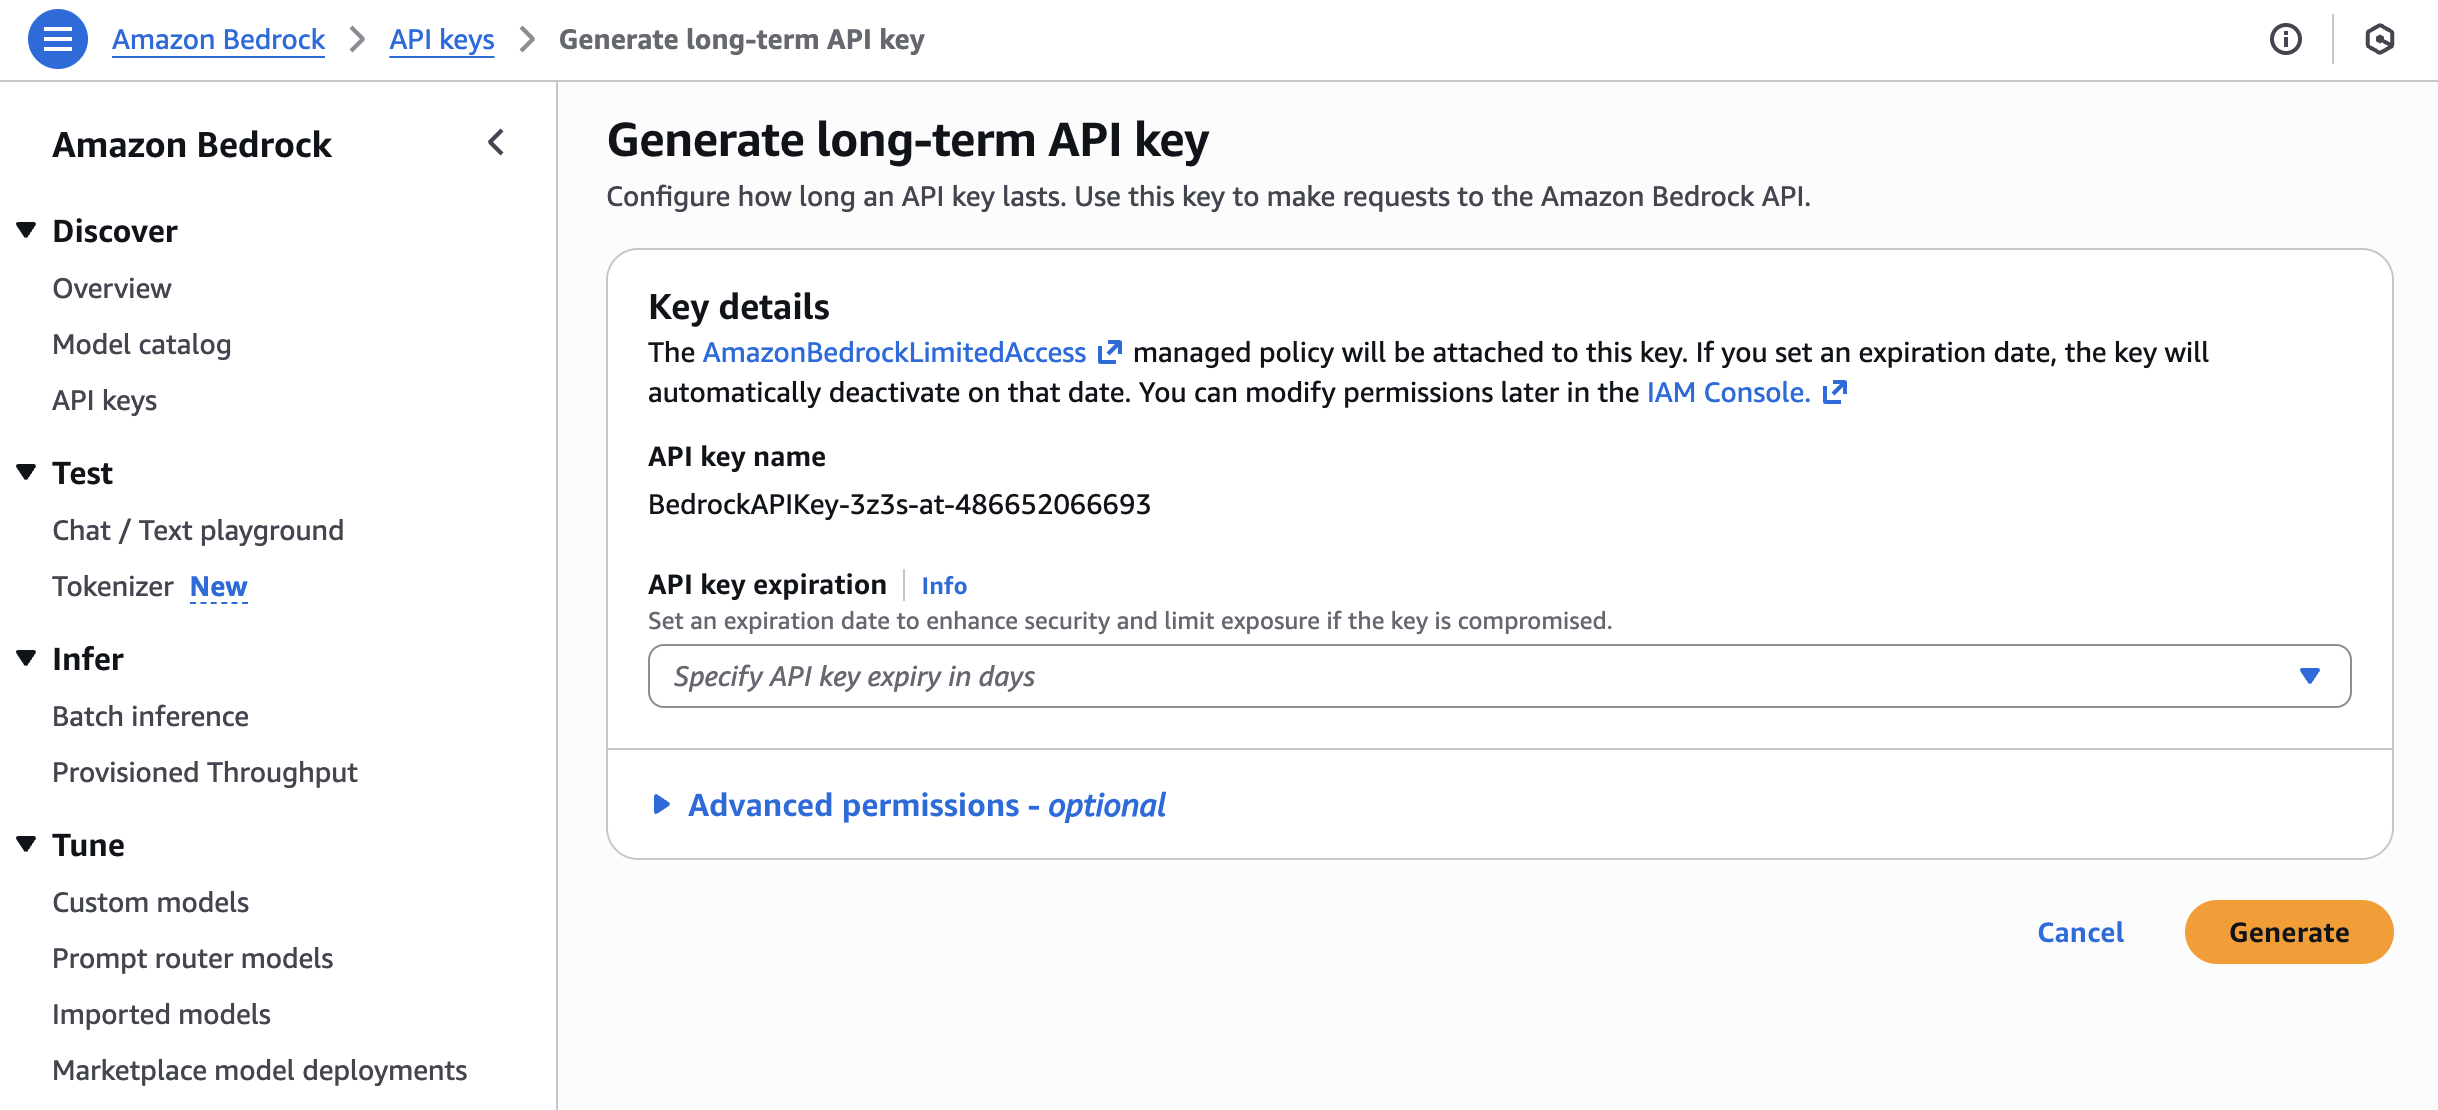Click Info next to API key expiration
The width and height of the screenshot is (2438, 1110).
point(942,585)
